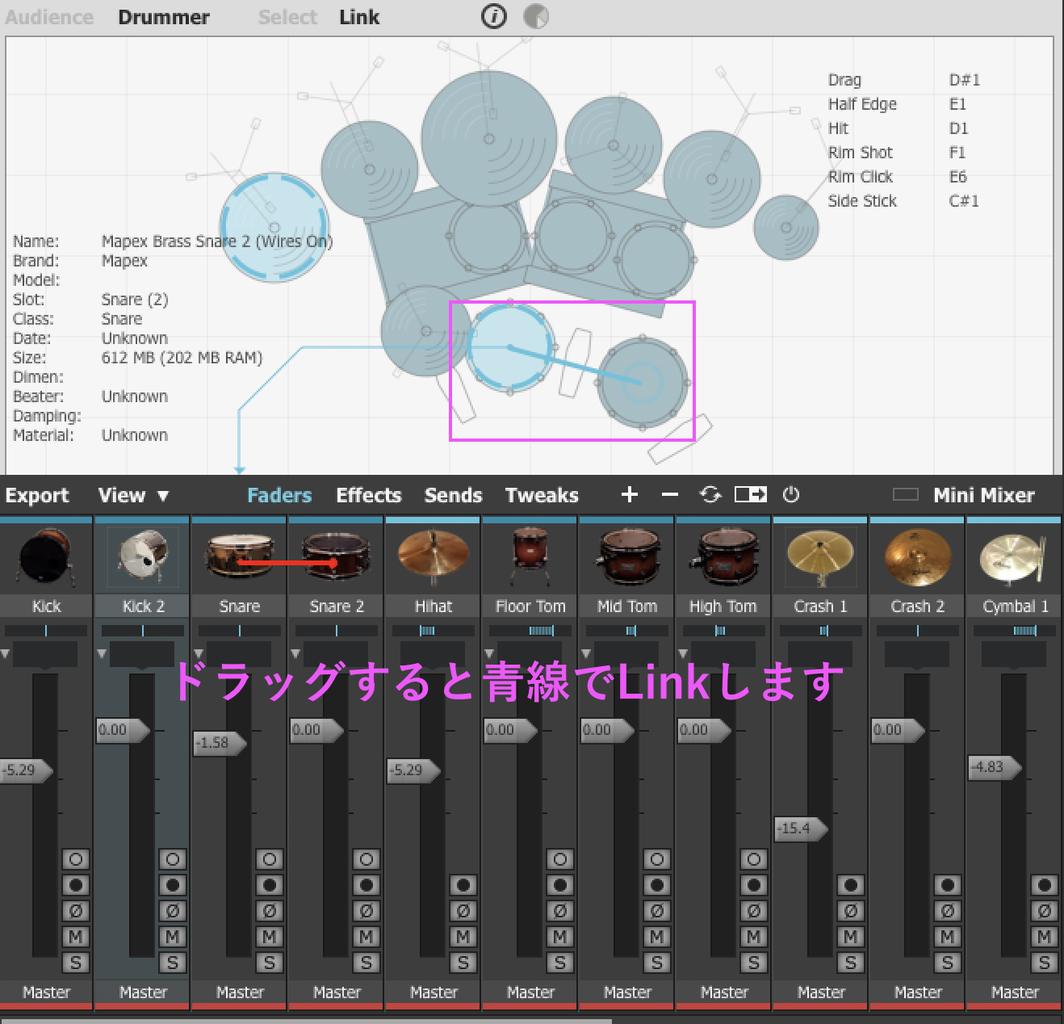Image resolution: width=1064 pixels, height=1024 pixels.
Task: Click the Cymbal 1 fader handle at -4.83
Action: pyautogui.click(x=995, y=767)
